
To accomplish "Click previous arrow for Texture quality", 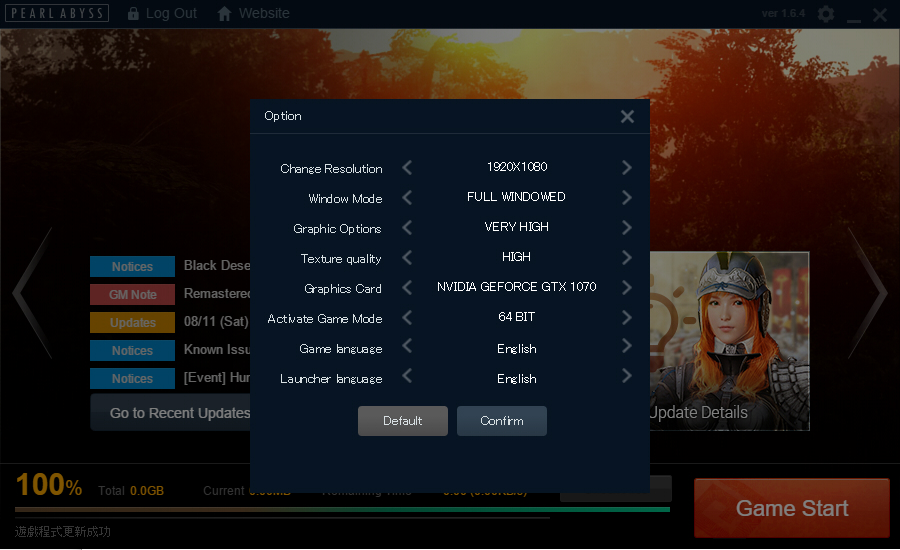I will pos(407,257).
